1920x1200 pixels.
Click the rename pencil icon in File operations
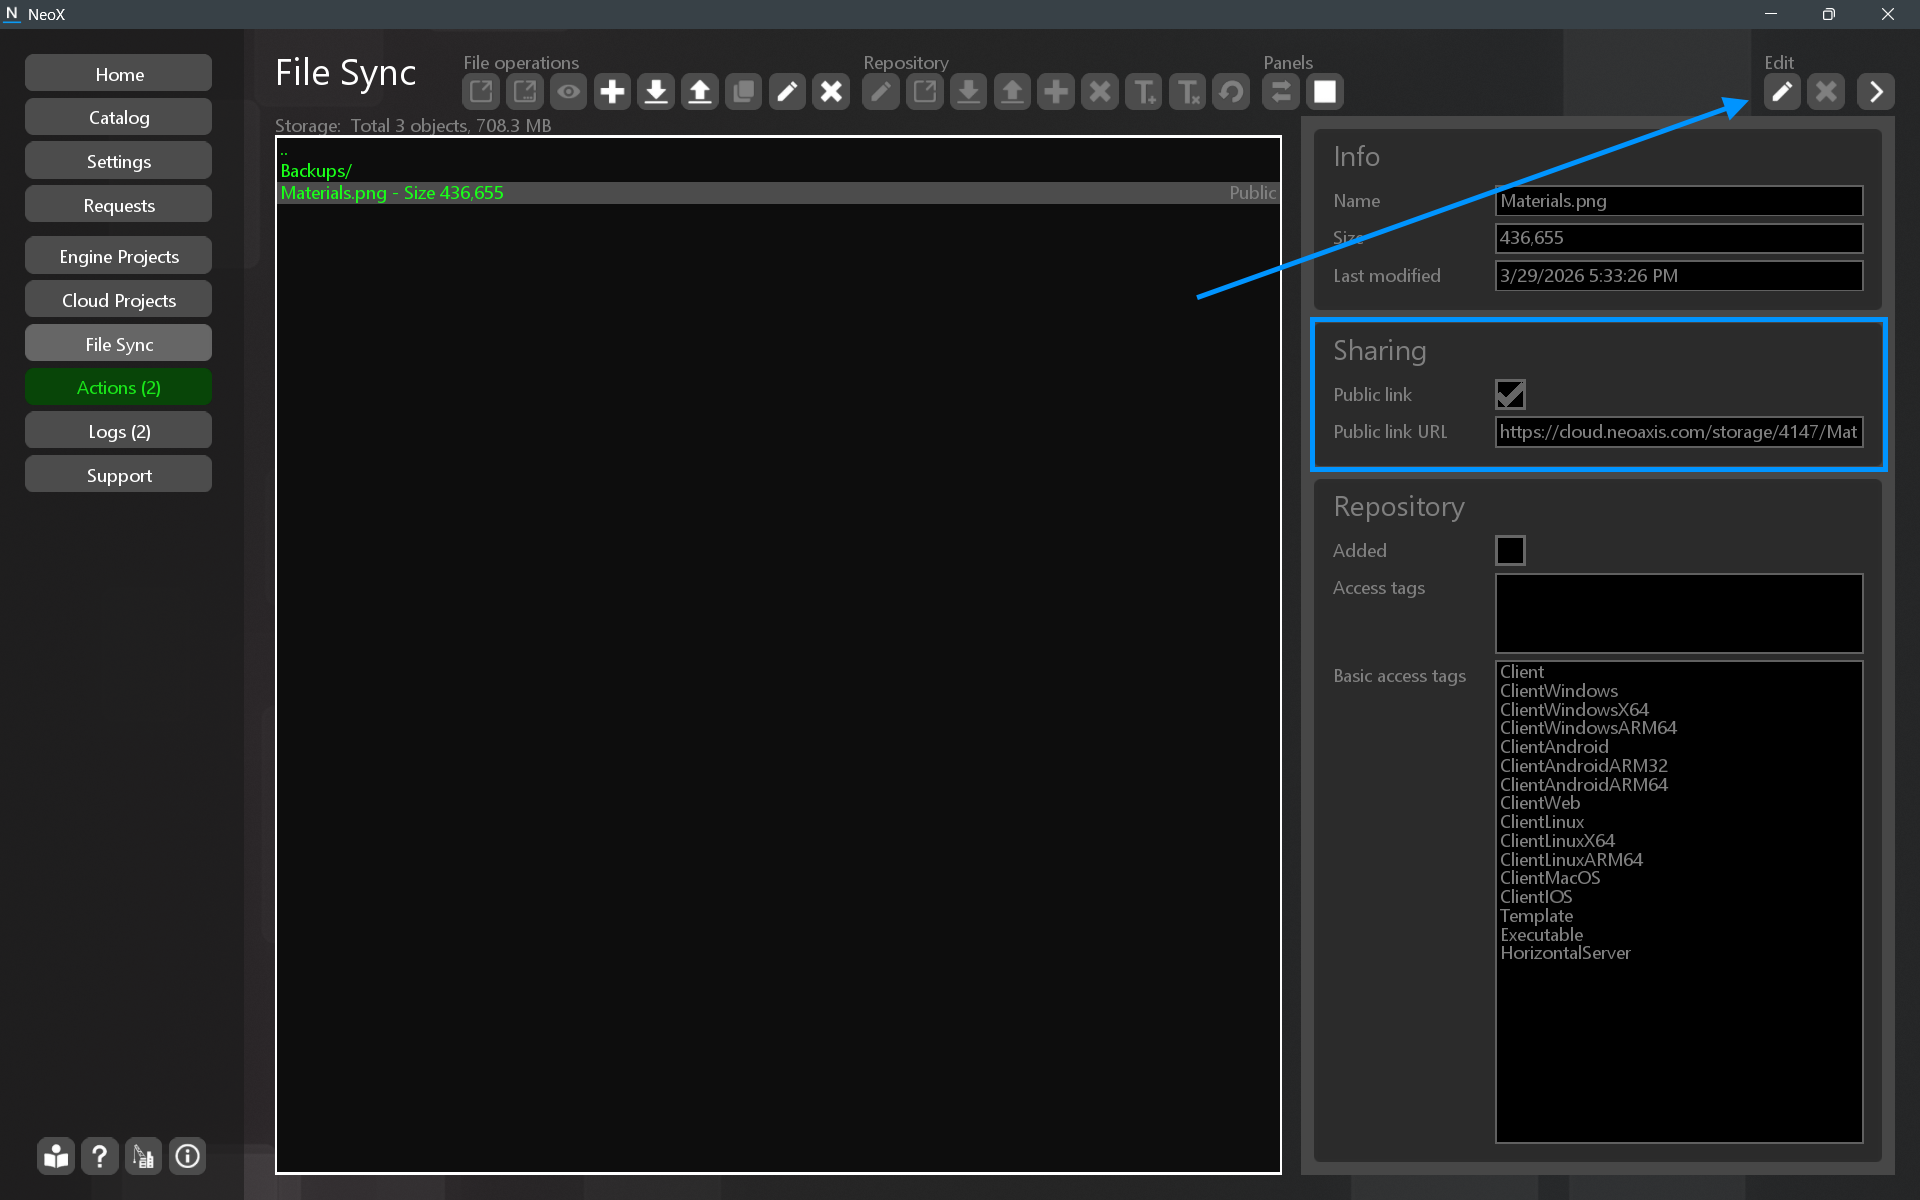click(787, 92)
